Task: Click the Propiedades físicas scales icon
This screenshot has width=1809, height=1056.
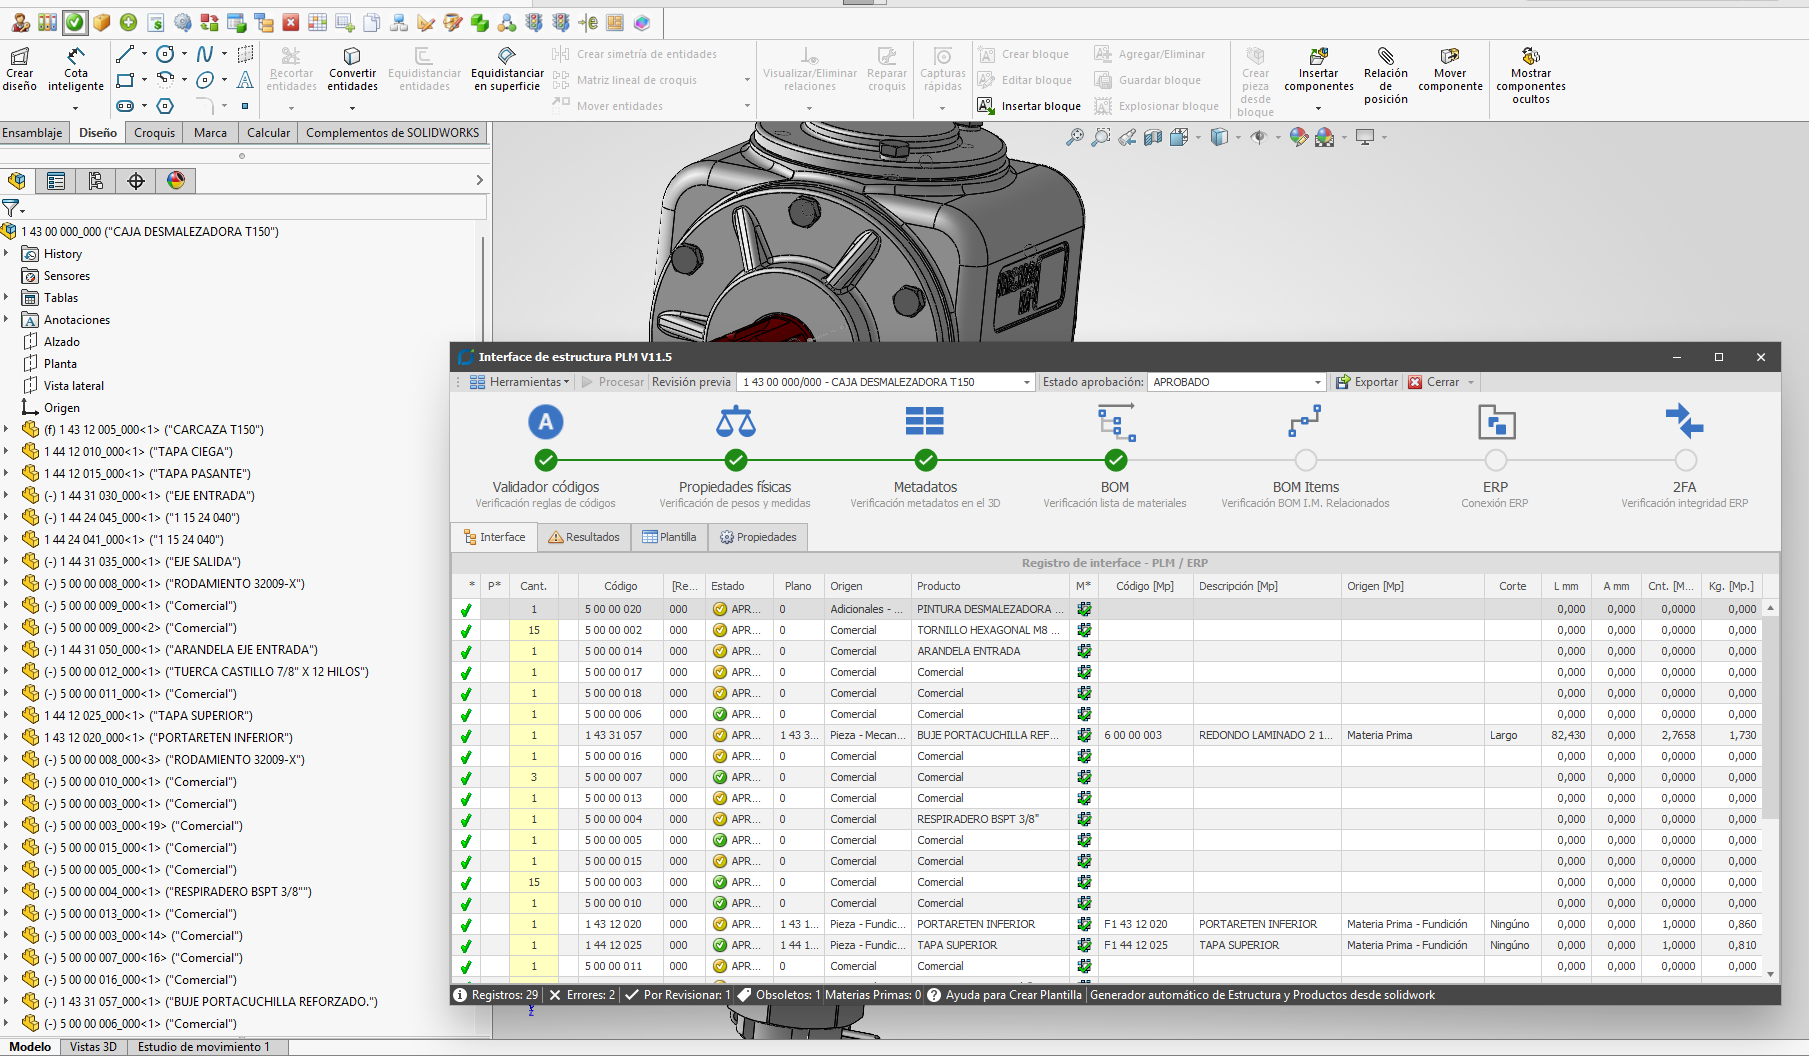Action: [736, 422]
